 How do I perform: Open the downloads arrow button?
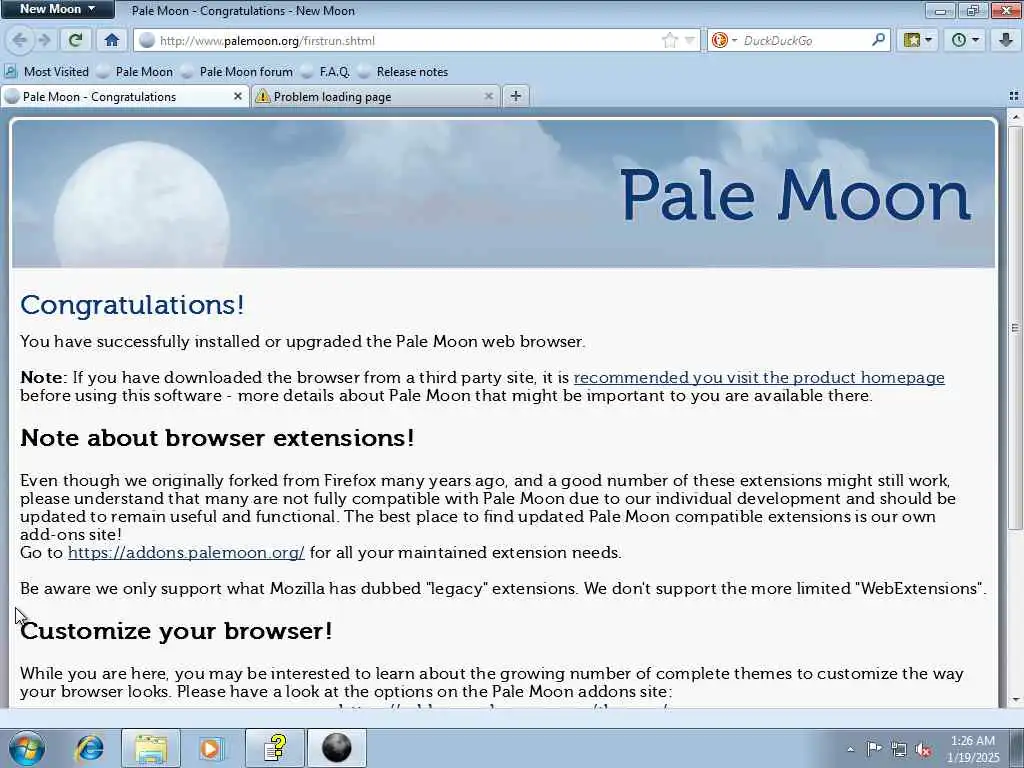(1006, 40)
